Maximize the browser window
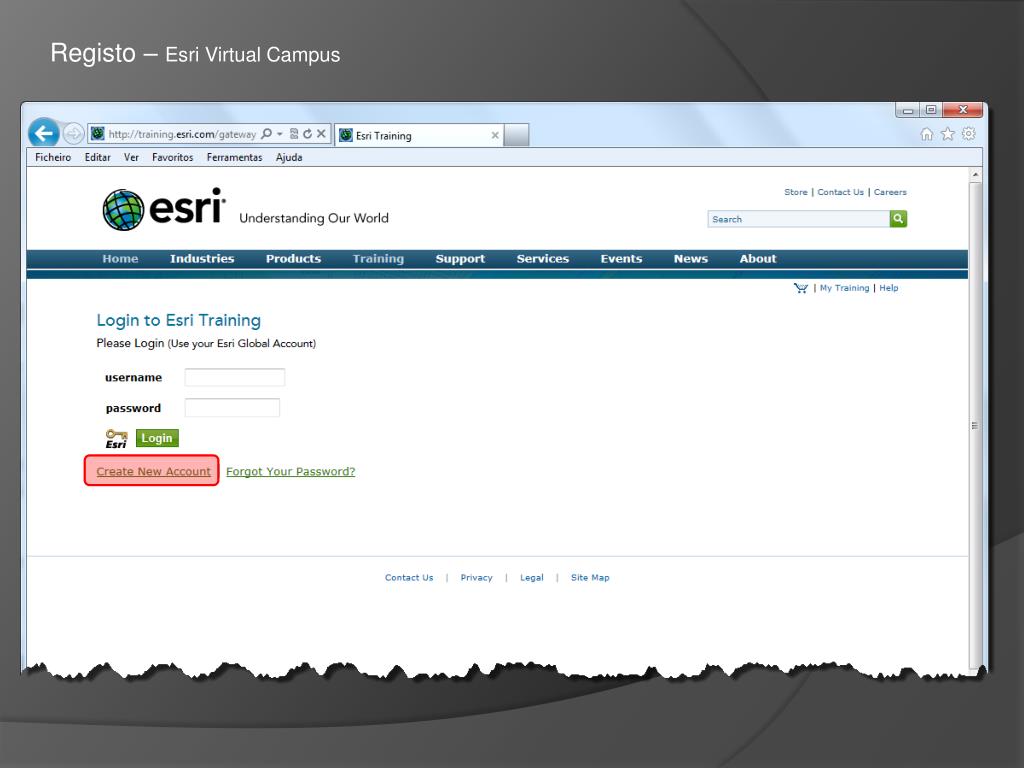This screenshot has height=768, width=1024. (931, 110)
